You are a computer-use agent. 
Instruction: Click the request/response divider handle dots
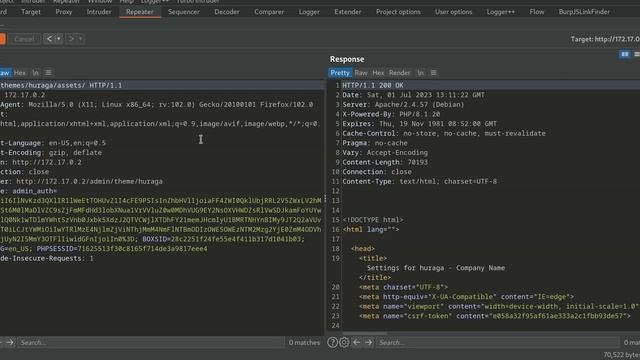pos(325,199)
